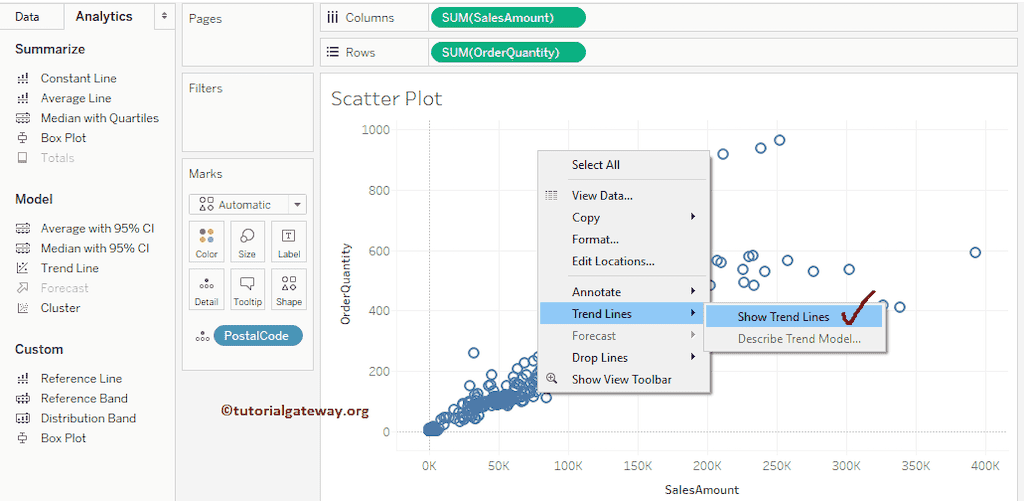Click the SUM(SalesAmount) pill on Columns
1024x501 pixels.
507,18
